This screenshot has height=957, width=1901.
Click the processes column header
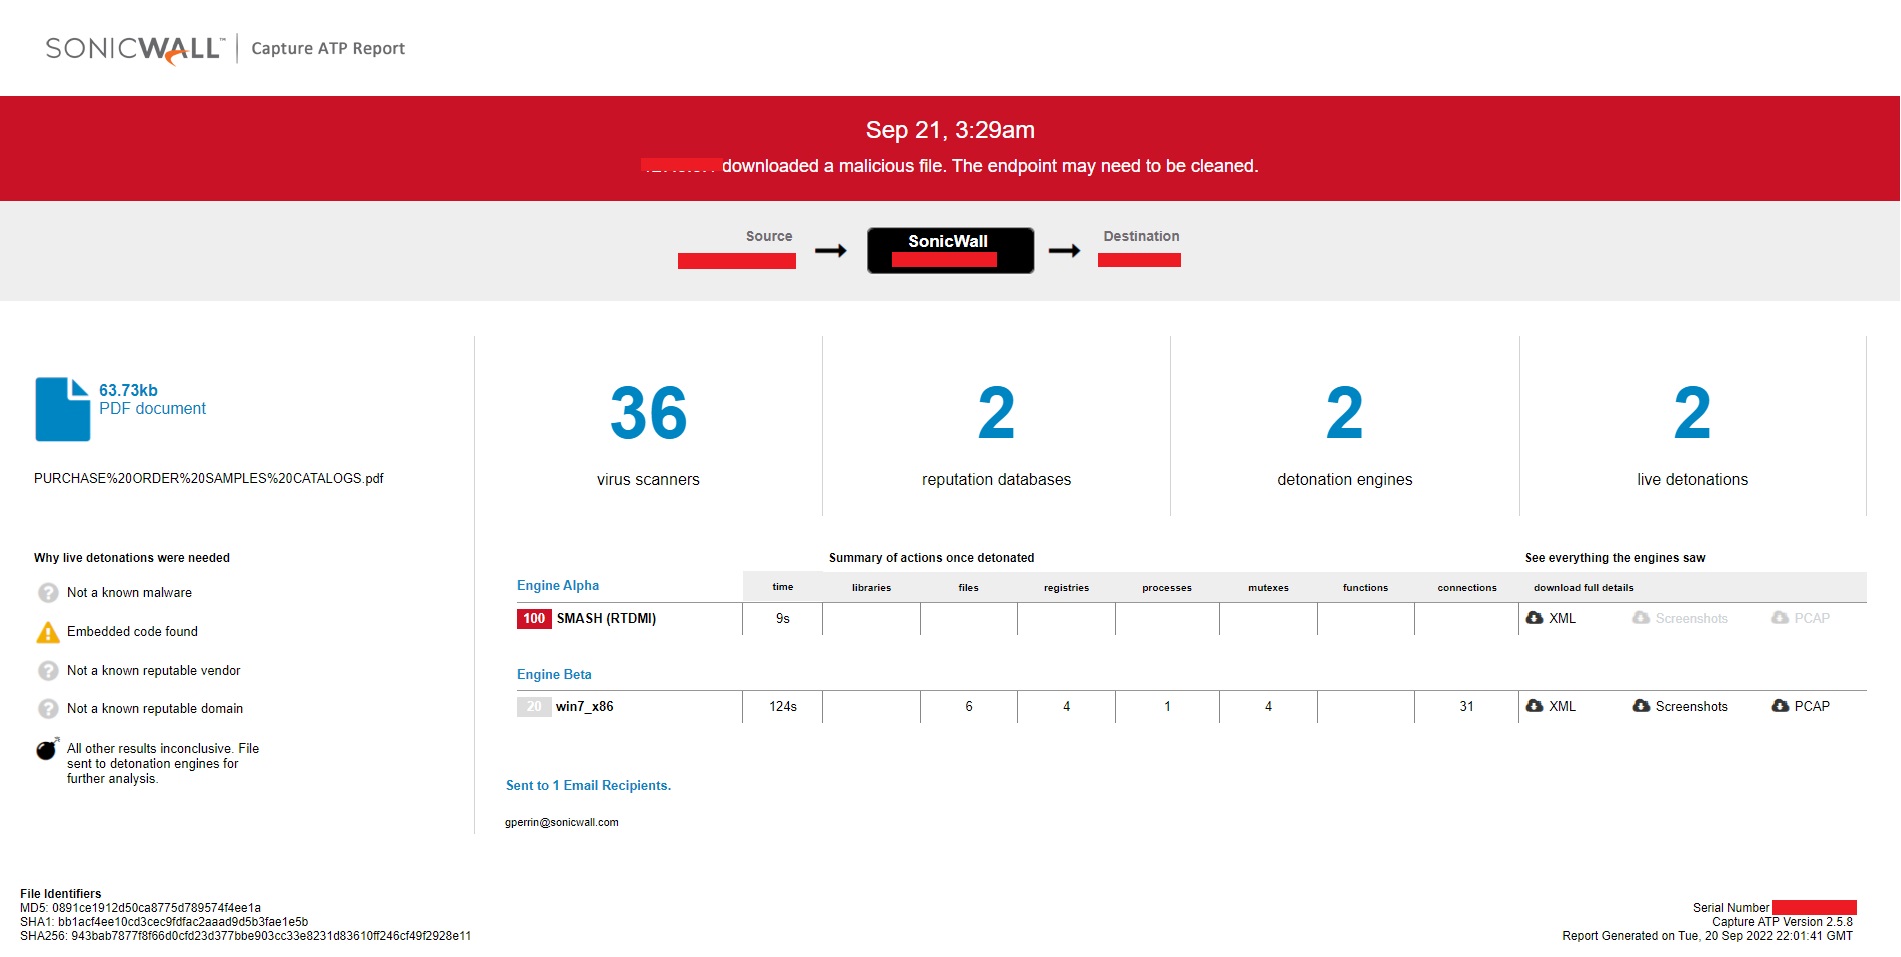1167,588
